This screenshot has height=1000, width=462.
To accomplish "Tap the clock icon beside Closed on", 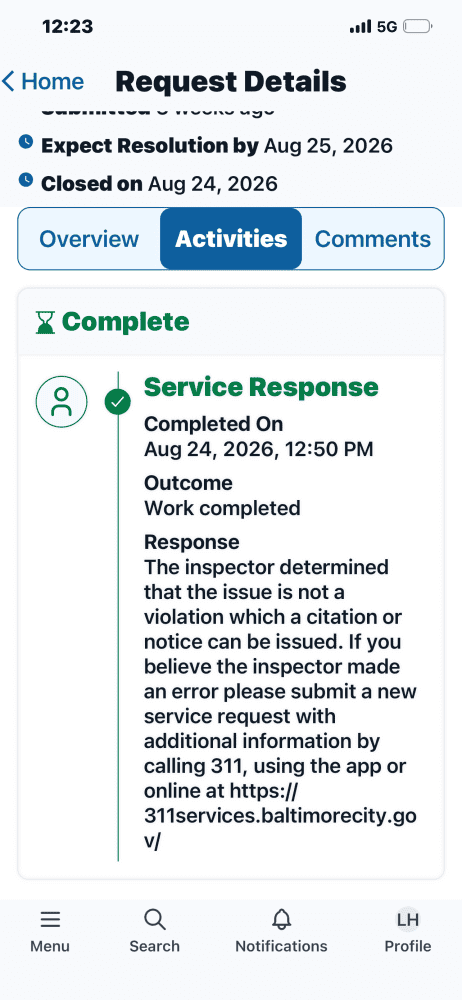I will point(26,180).
